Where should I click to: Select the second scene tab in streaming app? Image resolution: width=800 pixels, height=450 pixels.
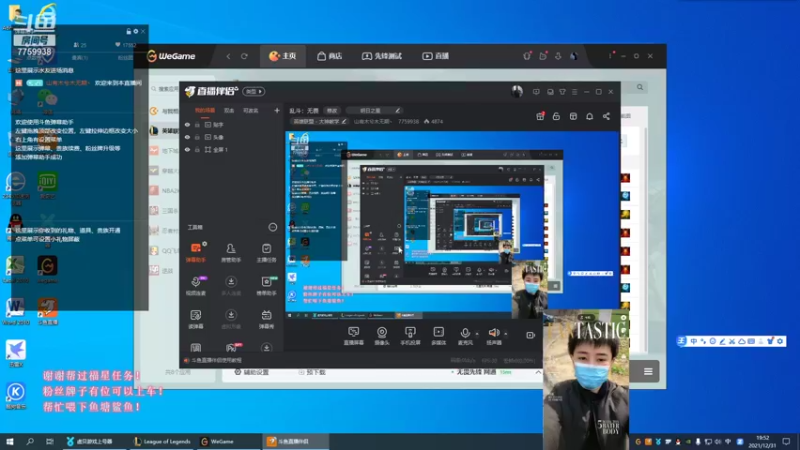pyautogui.click(x=229, y=110)
